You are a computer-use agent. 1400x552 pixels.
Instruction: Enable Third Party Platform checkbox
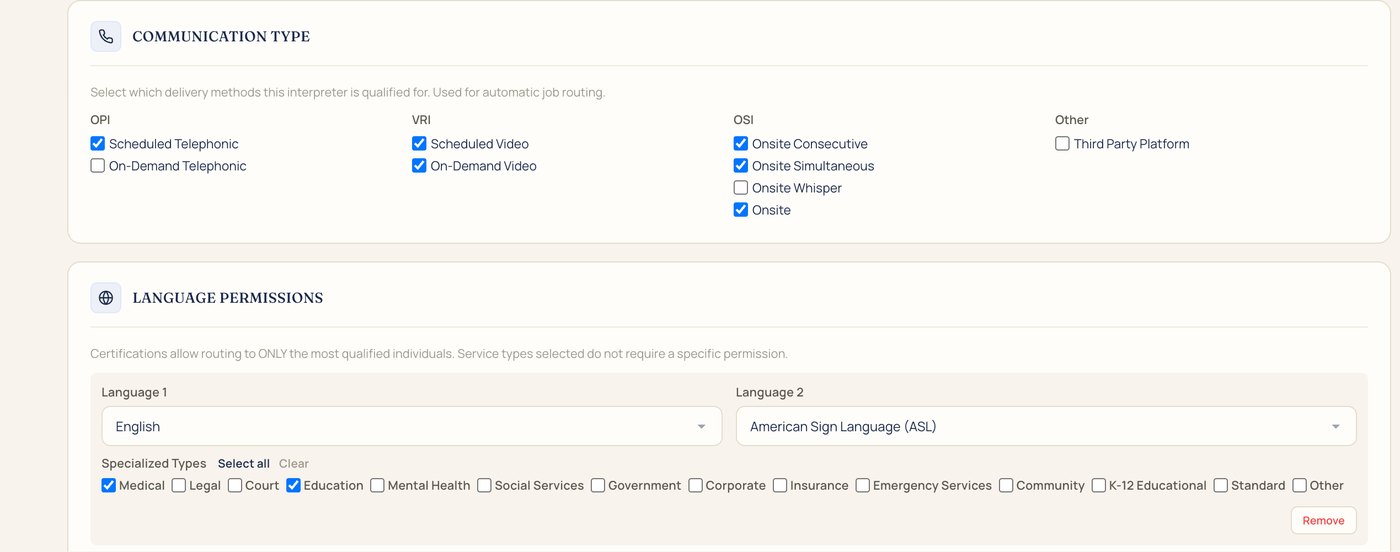click(1063, 144)
